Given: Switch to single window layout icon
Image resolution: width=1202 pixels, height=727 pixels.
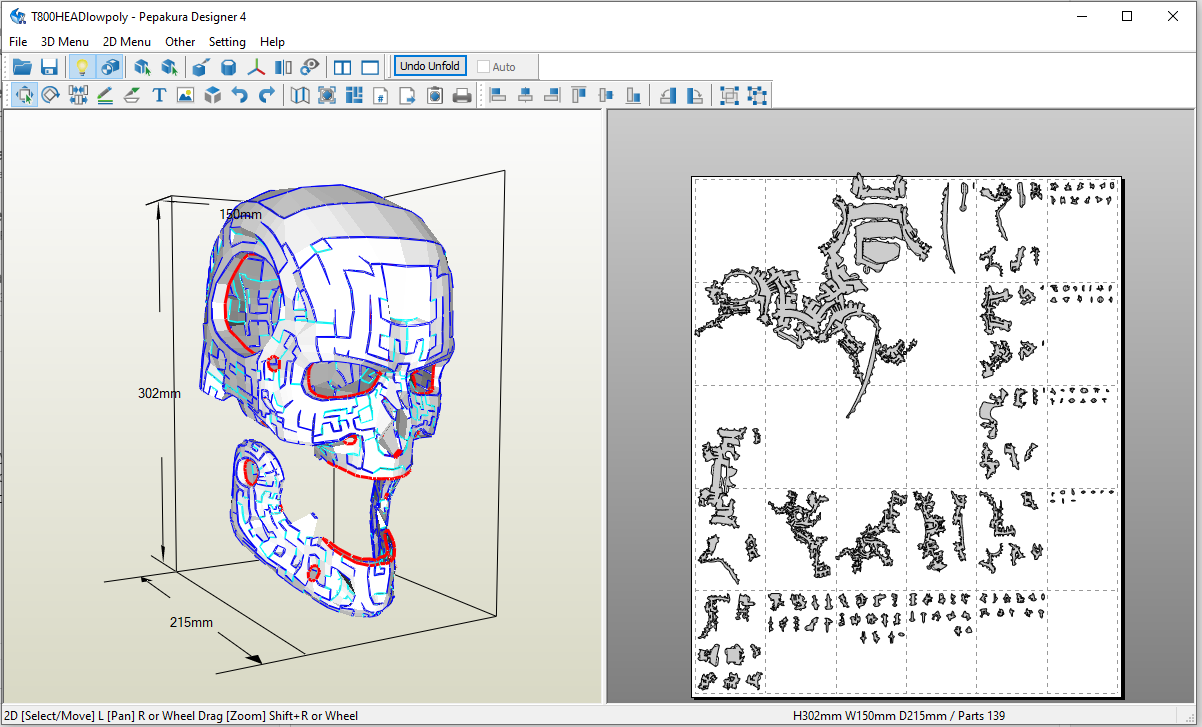Looking at the screenshot, I should tap(370, 67).
